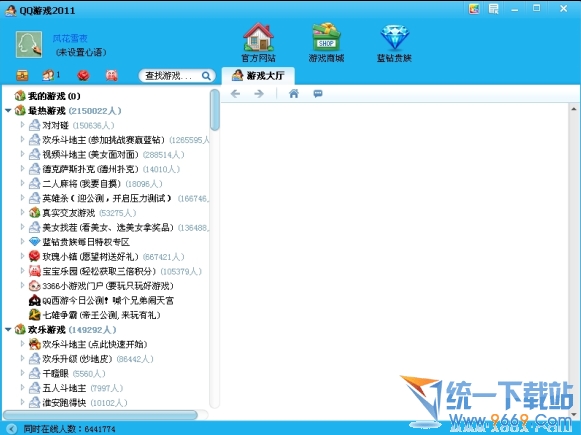581x435 pixels.
Task: Click the pink pig icon in toolbar
Action: pyautogui.click(x=112, y=76)
